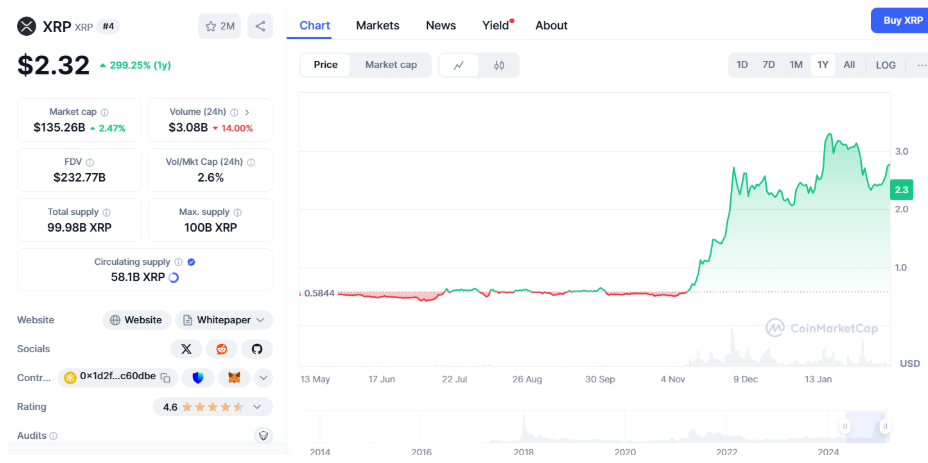This screenshot has height=463, width=928.
Task: Switch chart to line view
Action: 459,65
